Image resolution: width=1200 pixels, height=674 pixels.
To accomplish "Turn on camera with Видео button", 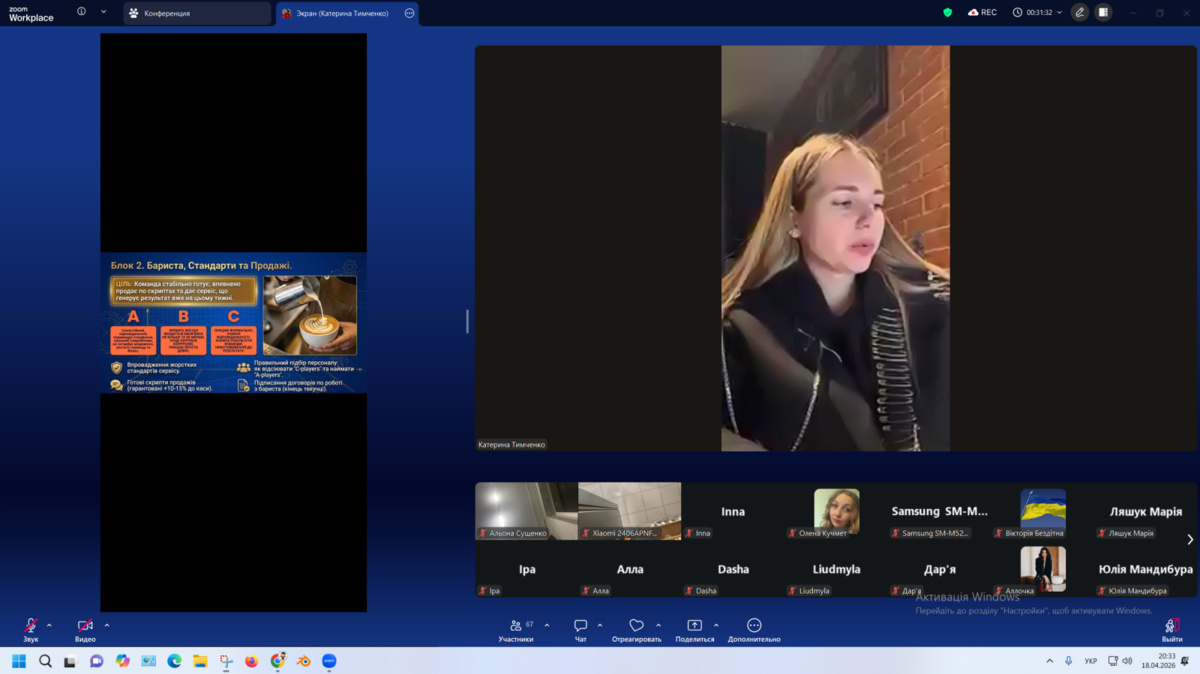I will [x=85, y=627].
